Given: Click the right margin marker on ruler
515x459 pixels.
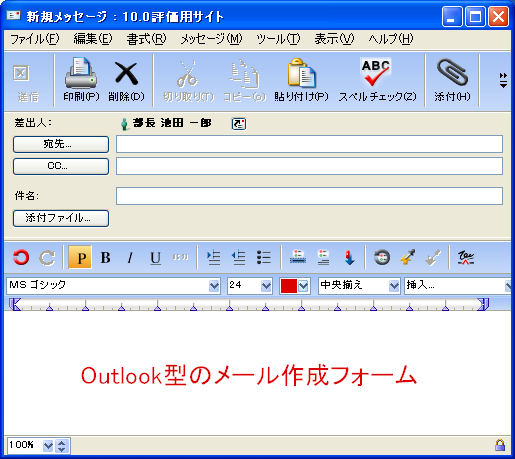Looking at the screenshot, I should pyautogui.click(x=483, y=304).
